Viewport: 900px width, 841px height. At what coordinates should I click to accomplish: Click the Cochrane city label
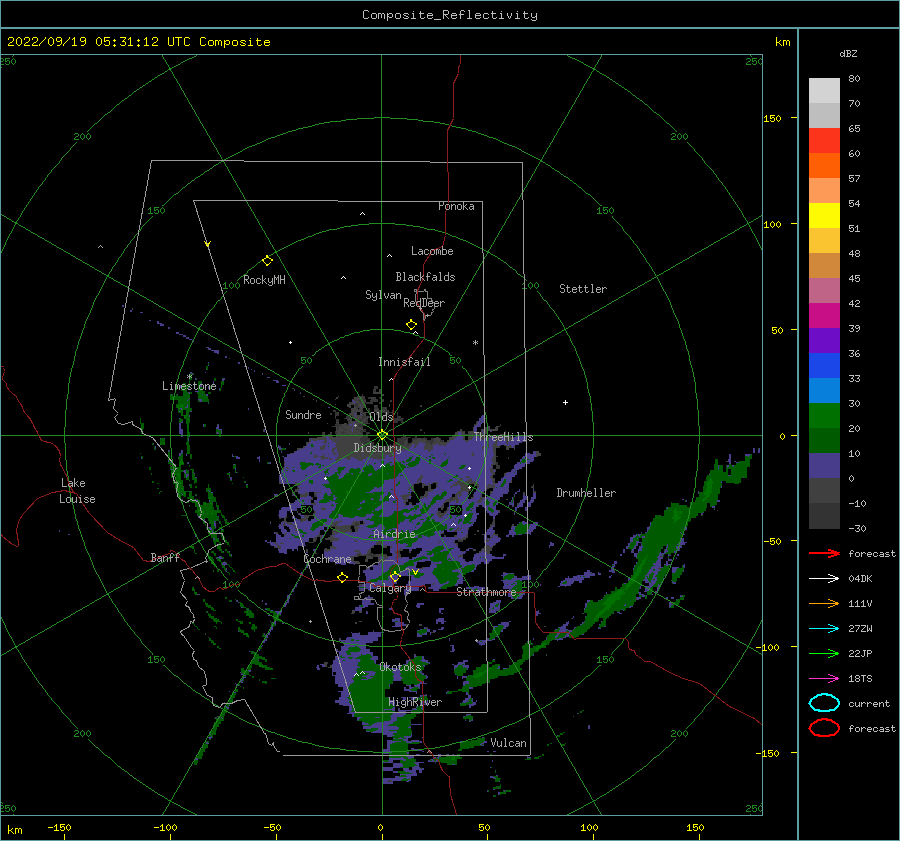pyautogui.click(x=327, y=559)
